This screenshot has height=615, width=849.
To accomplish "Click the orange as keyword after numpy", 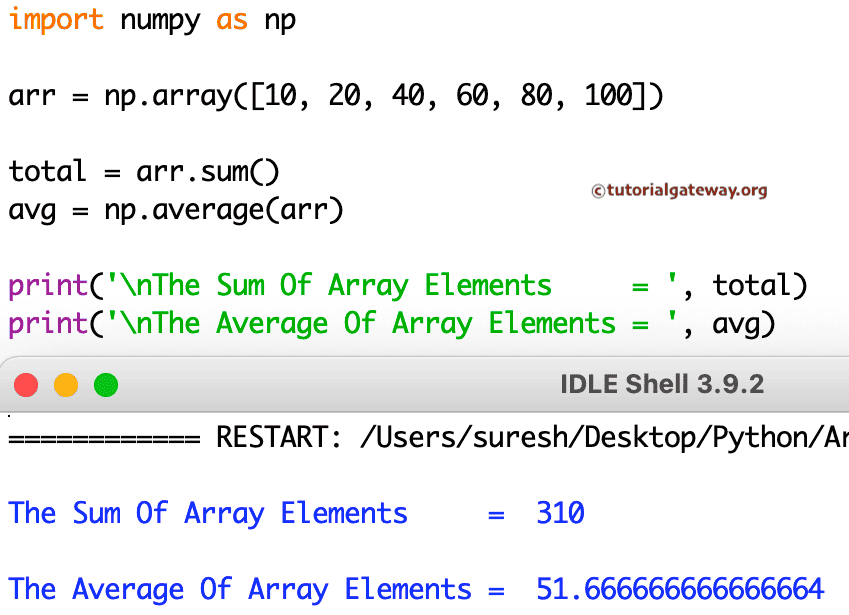I will coord(232,20).
